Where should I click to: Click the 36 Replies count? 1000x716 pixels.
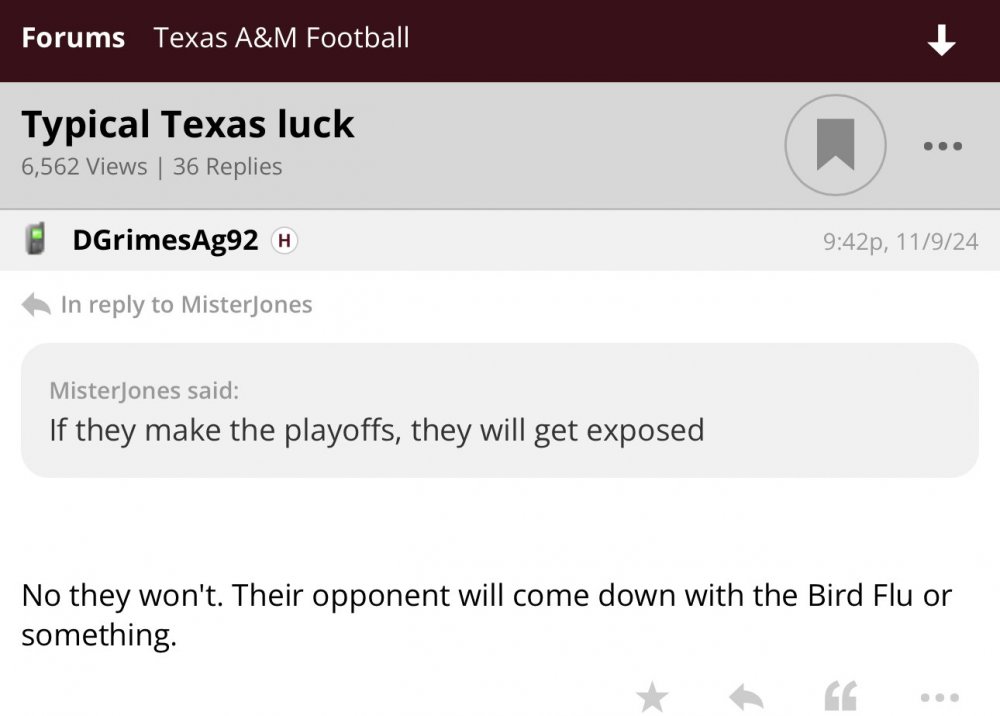point(227,167)
